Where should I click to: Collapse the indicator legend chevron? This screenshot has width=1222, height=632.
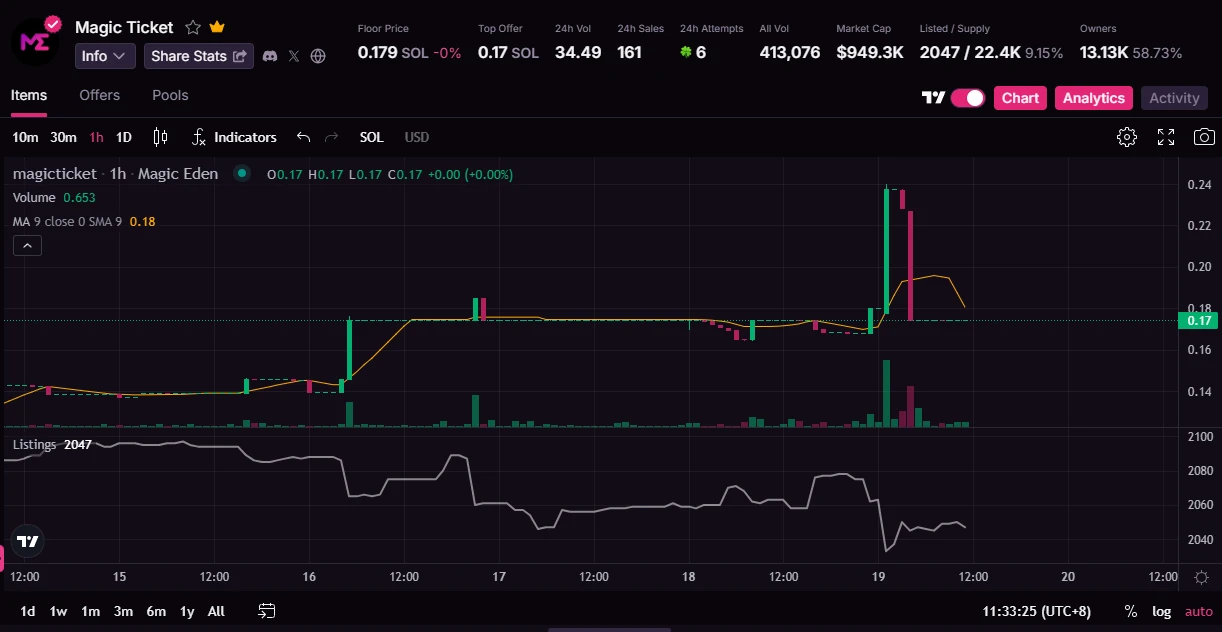(27, 245)
